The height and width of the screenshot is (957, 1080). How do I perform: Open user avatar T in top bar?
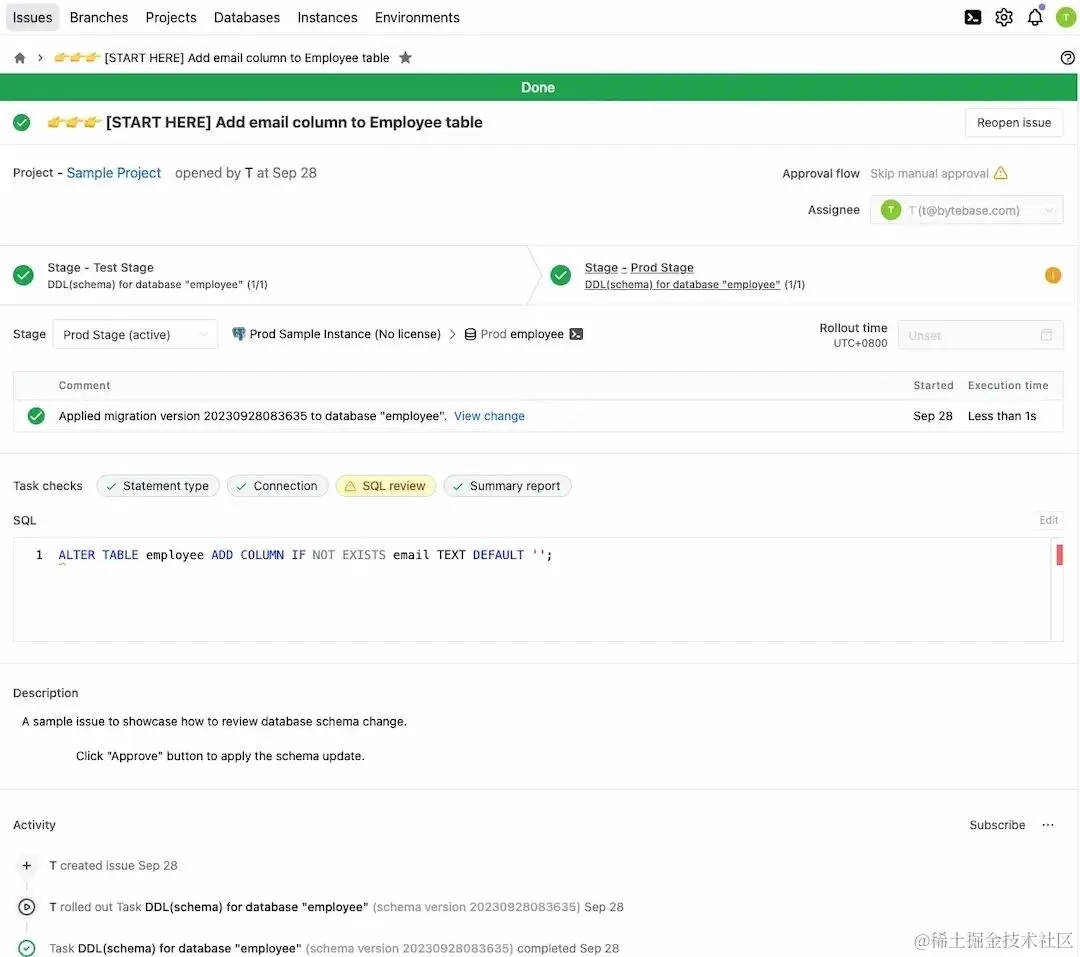tap(1065, 17)
